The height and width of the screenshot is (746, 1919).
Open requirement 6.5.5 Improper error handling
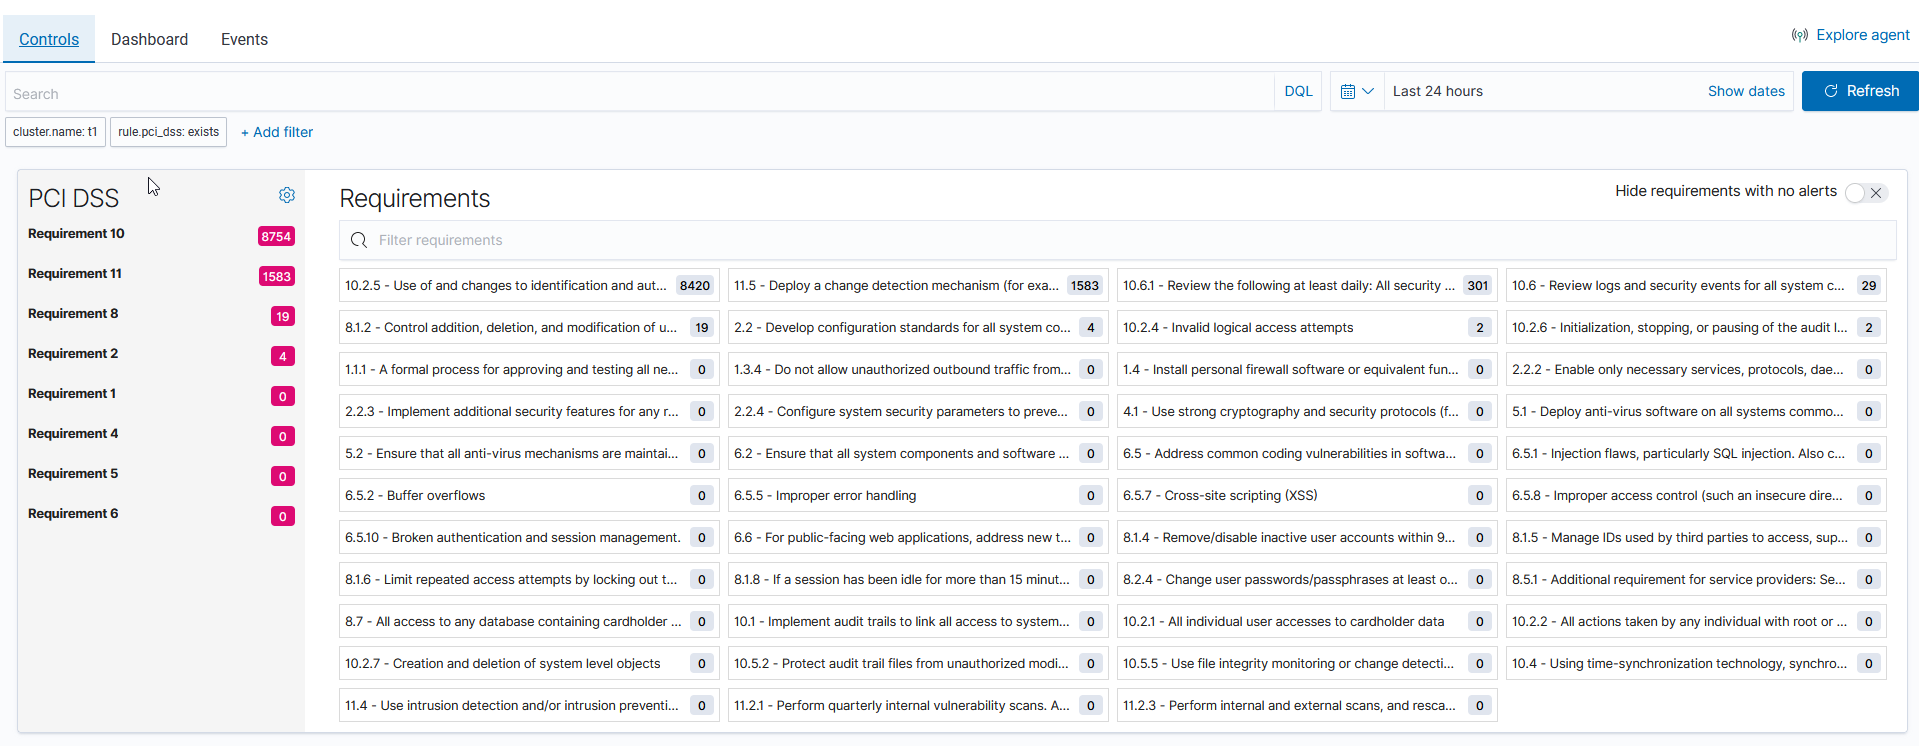918,495
